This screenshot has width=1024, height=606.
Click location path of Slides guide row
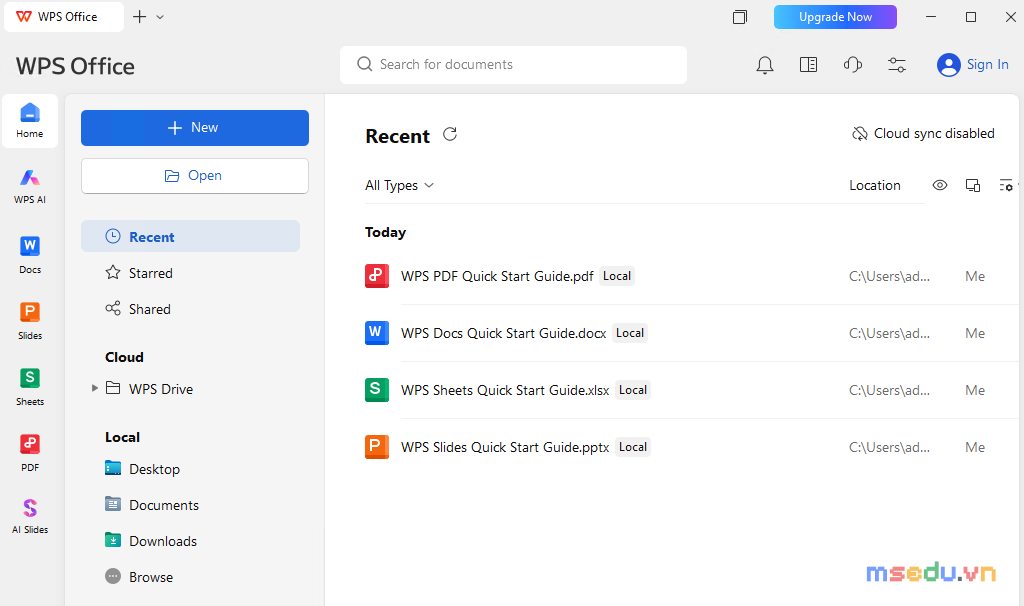pos(889,447)
